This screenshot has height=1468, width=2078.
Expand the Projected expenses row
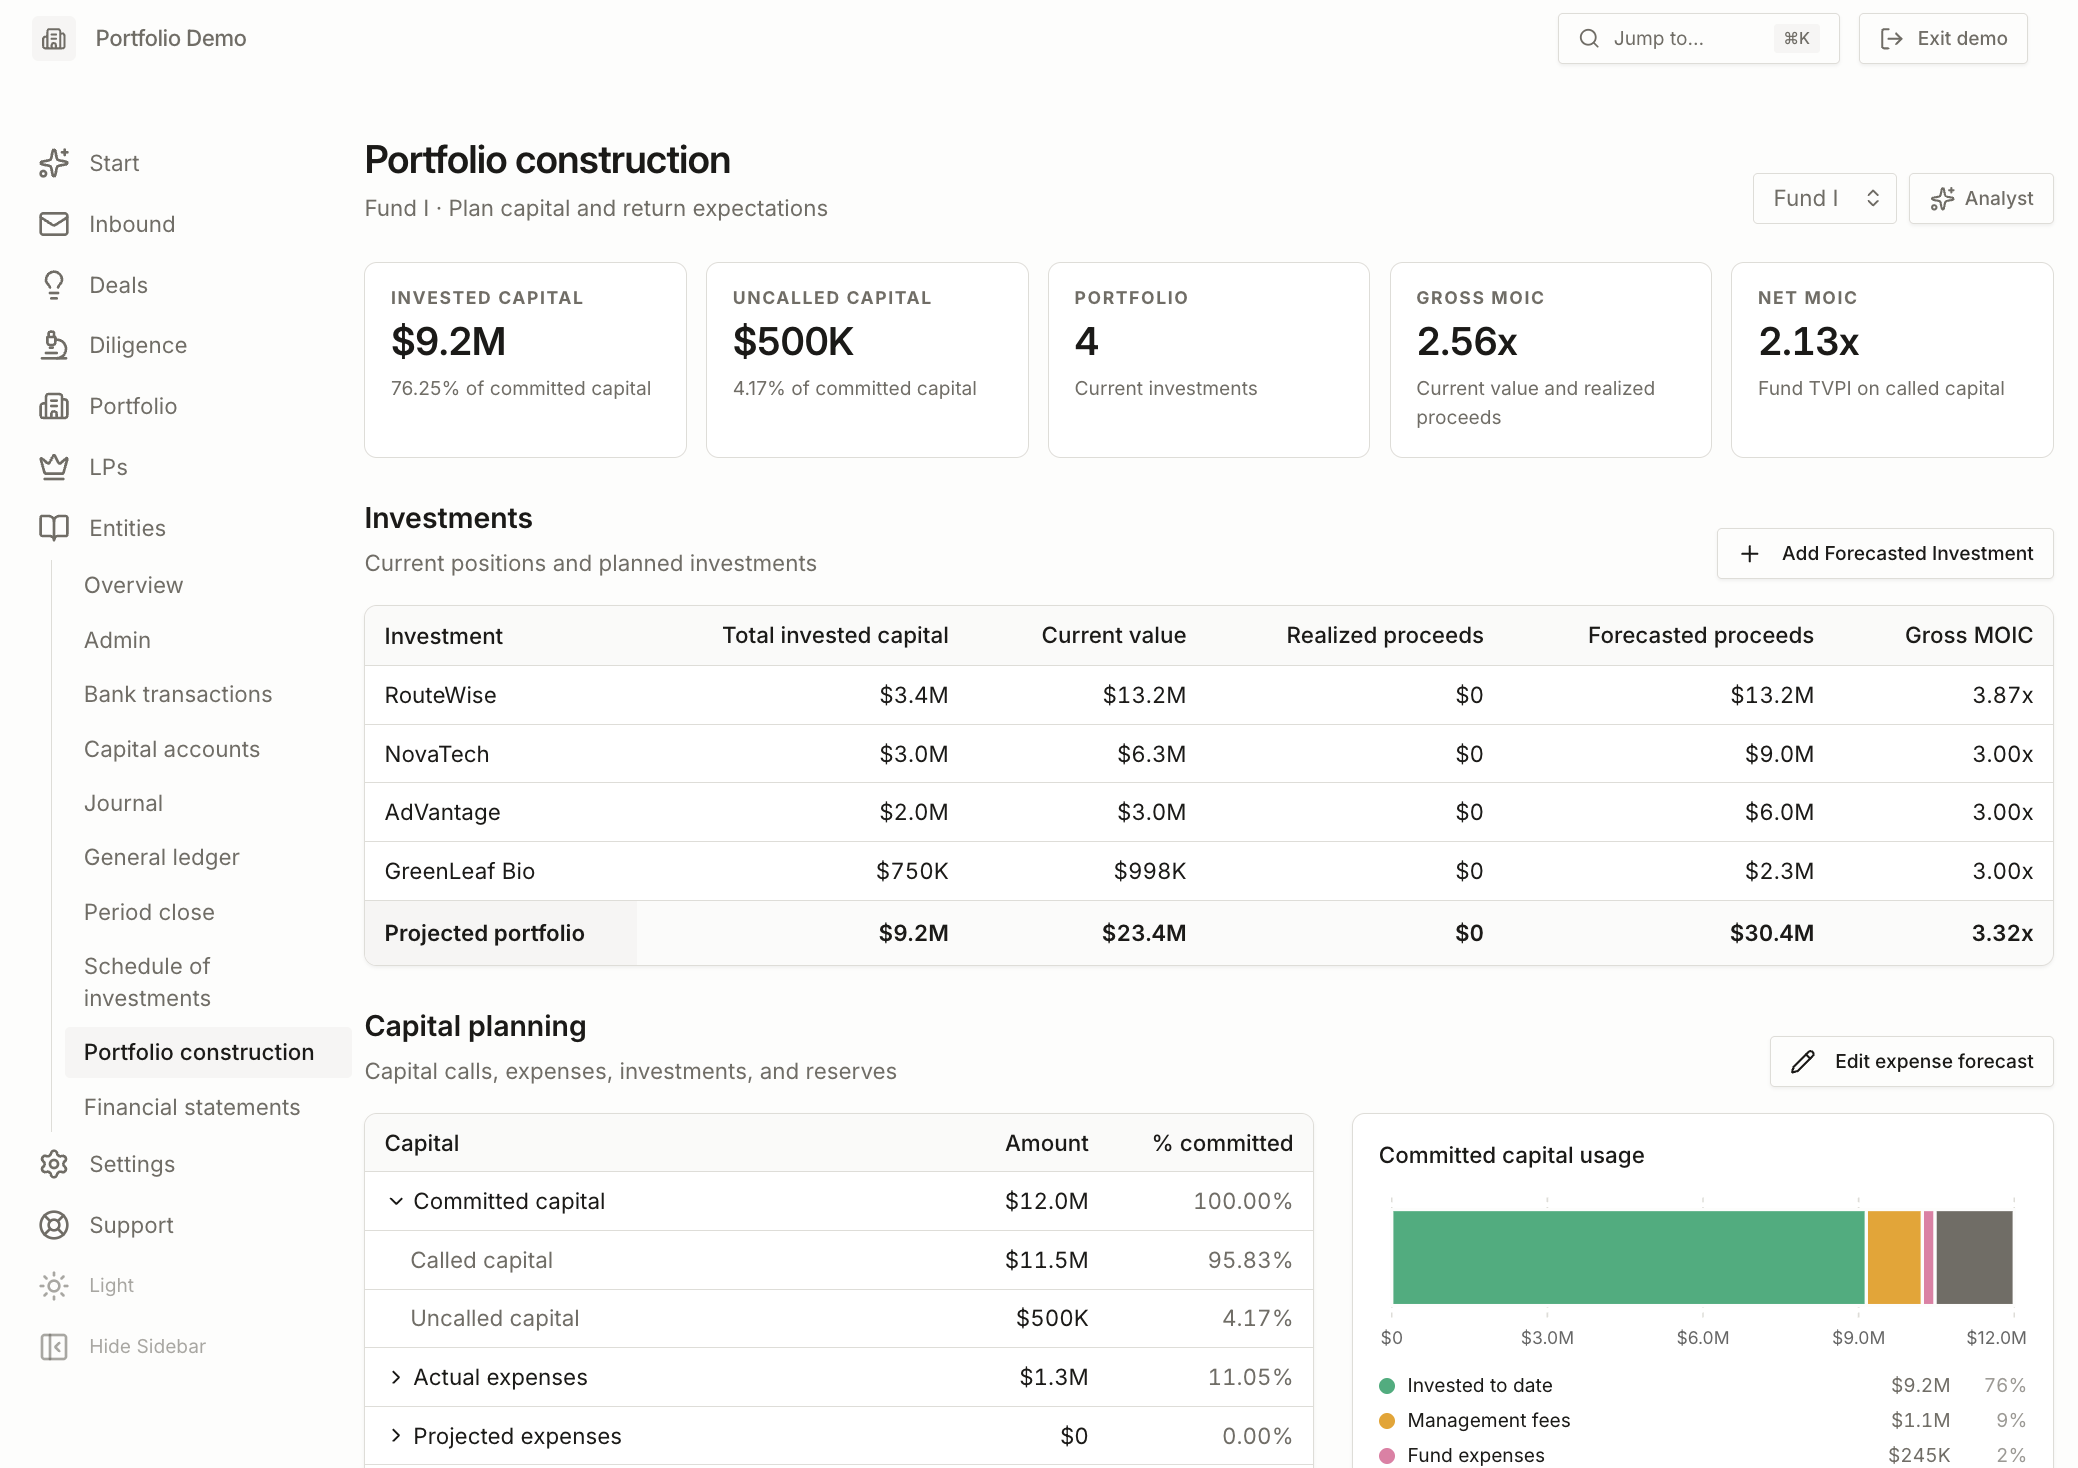pyautogui.click(x=396, y=1436)
